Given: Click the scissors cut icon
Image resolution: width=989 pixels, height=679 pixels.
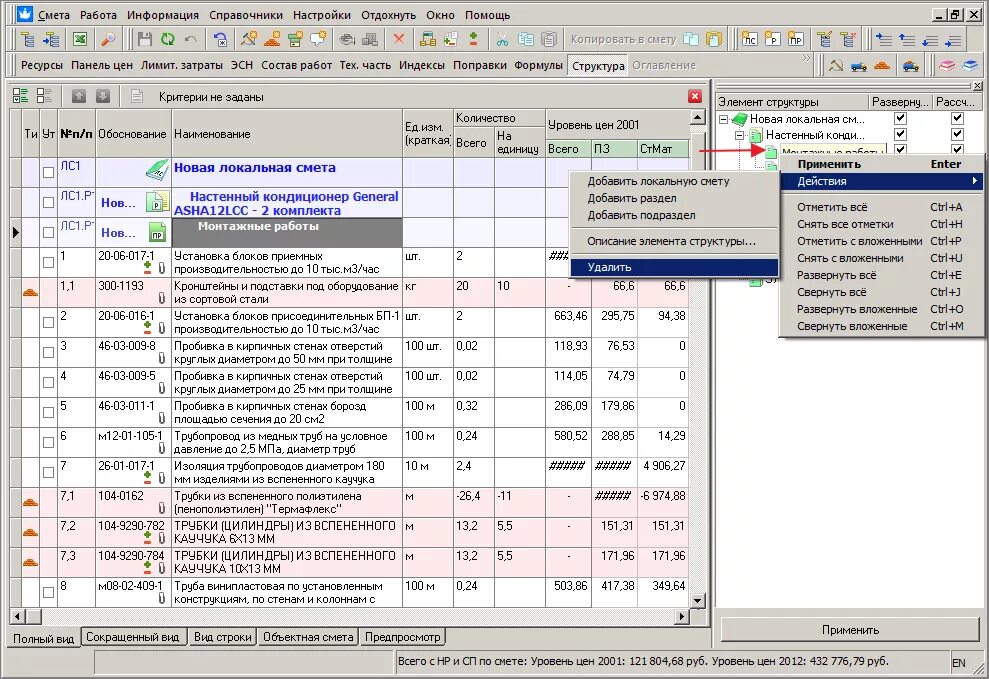Looking at the screenshot, I should pyautogui.click(x=502, y=40).
